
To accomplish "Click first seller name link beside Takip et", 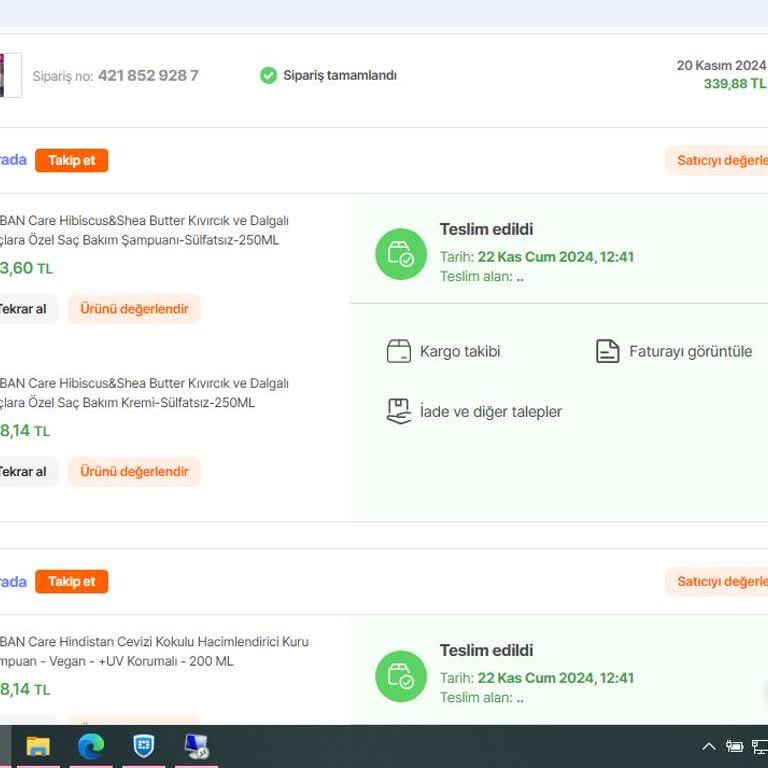I will (x=13, y=160).
